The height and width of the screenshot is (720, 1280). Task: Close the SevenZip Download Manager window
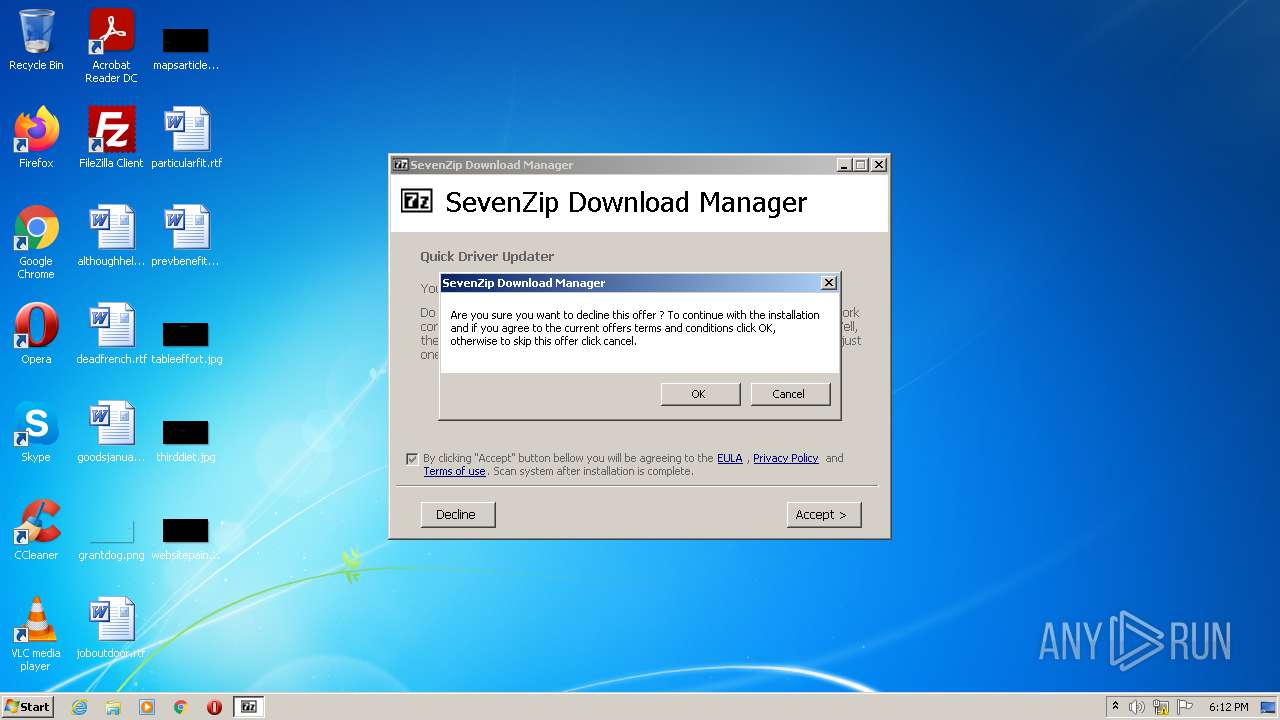pos(879,165)
